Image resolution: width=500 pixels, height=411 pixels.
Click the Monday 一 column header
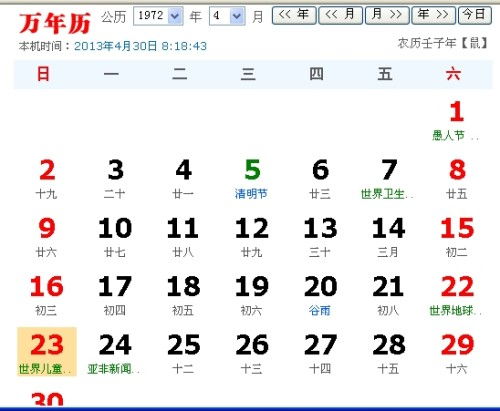[x=111, y=74]
